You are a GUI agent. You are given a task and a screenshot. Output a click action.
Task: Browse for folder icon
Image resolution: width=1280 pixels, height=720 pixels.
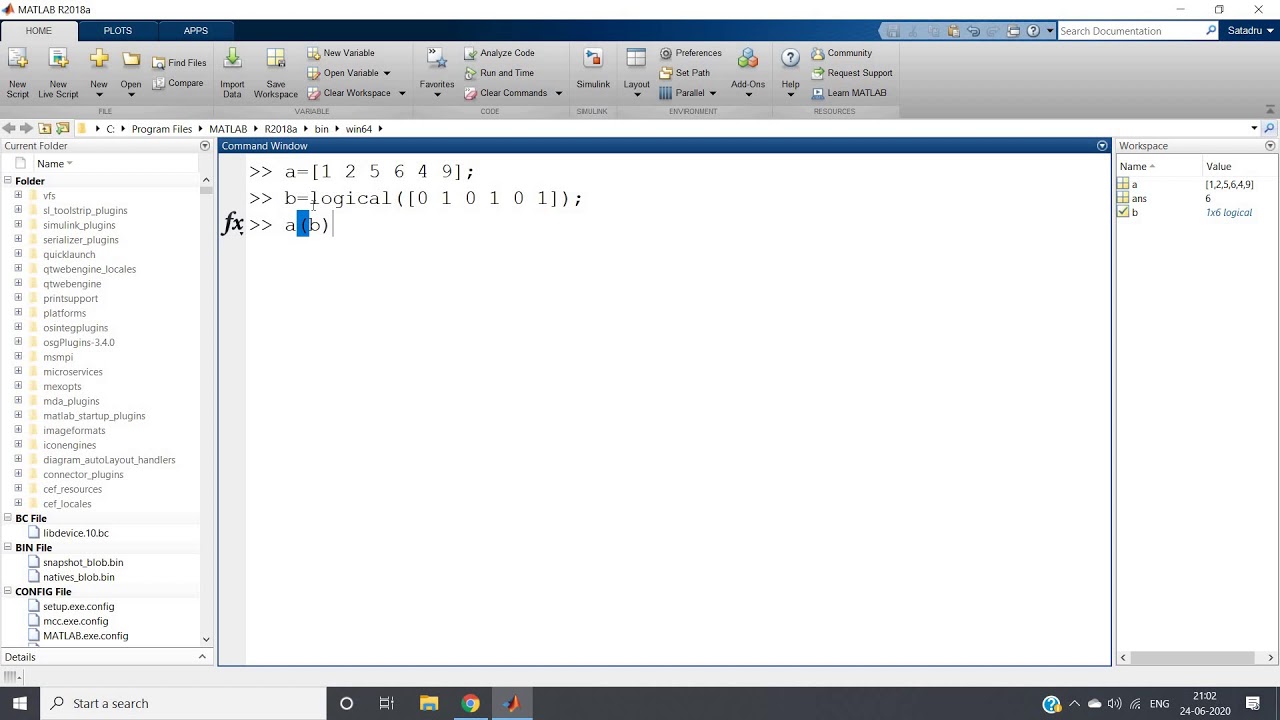point(63,129)
